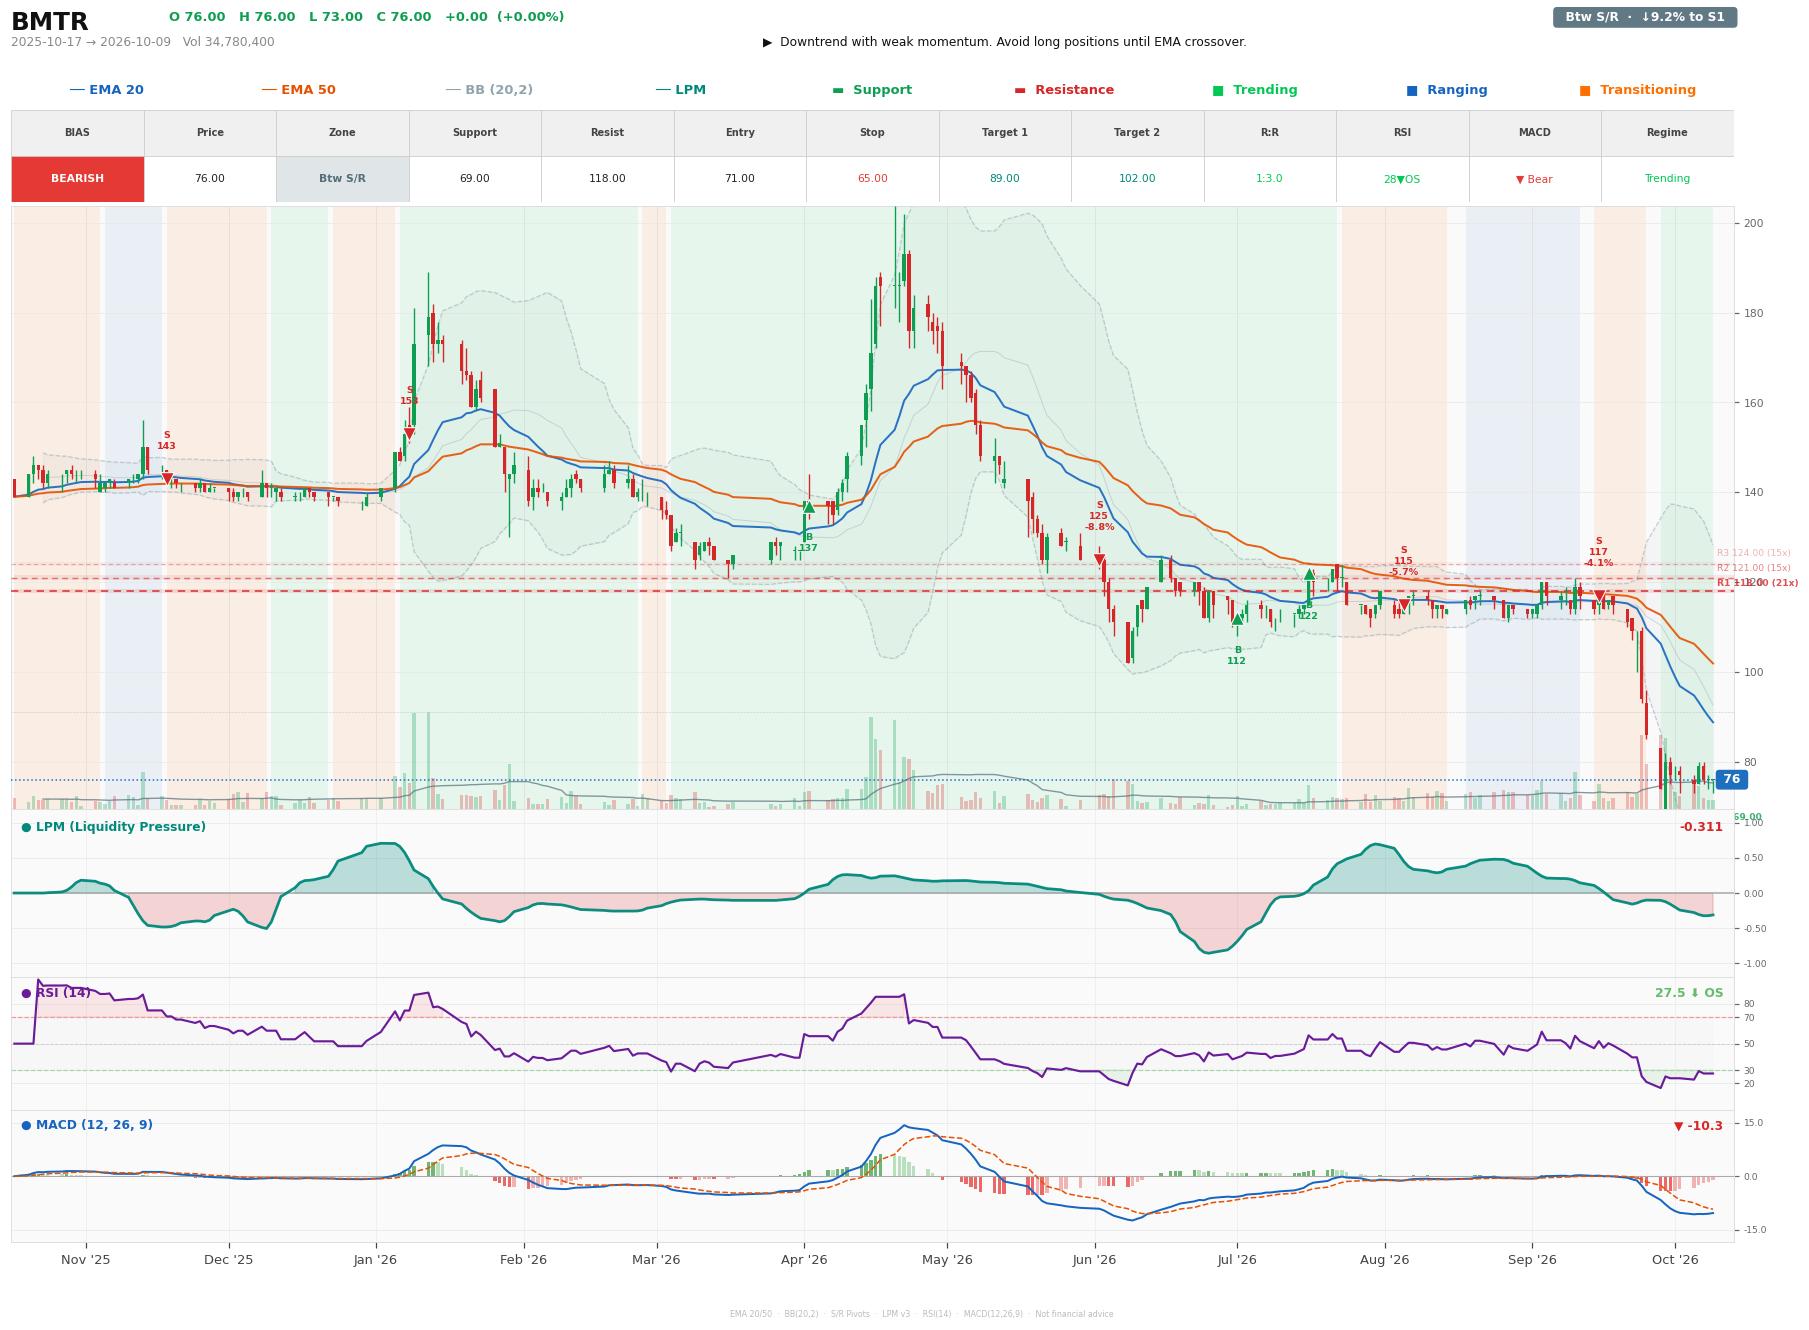Click the EMA 20 legend entry

pos(106,90)
